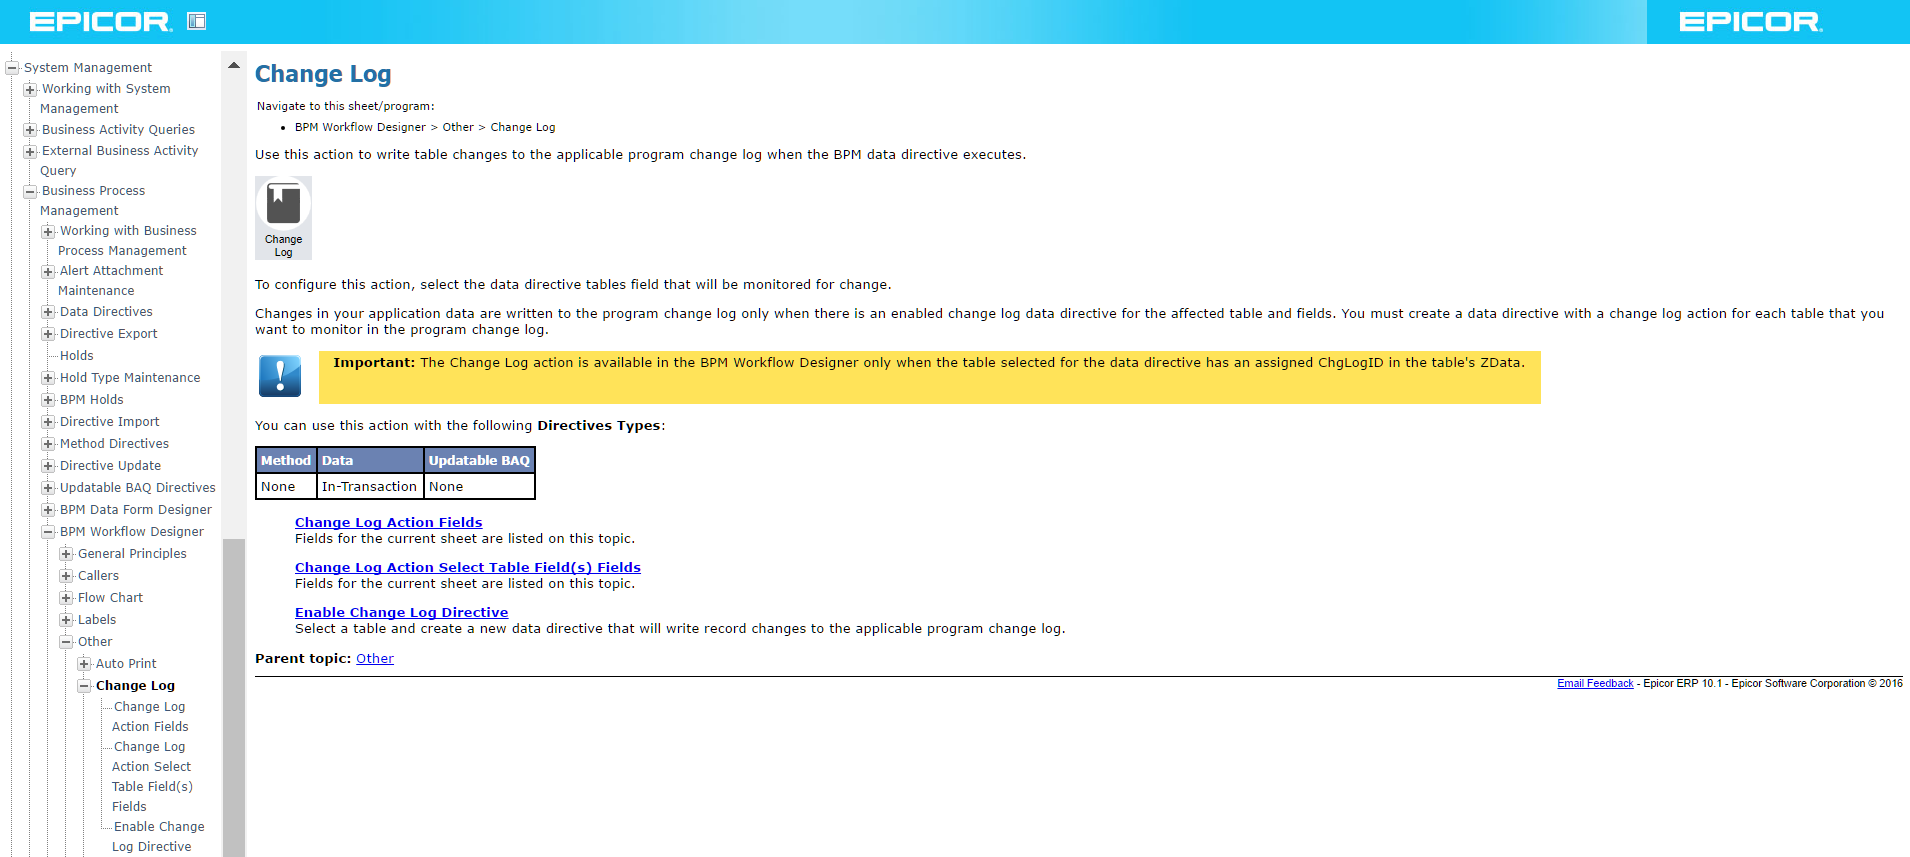Screen dimensions: 1910x857
Task: Expand the Callers node
Action: coord(67,576)
